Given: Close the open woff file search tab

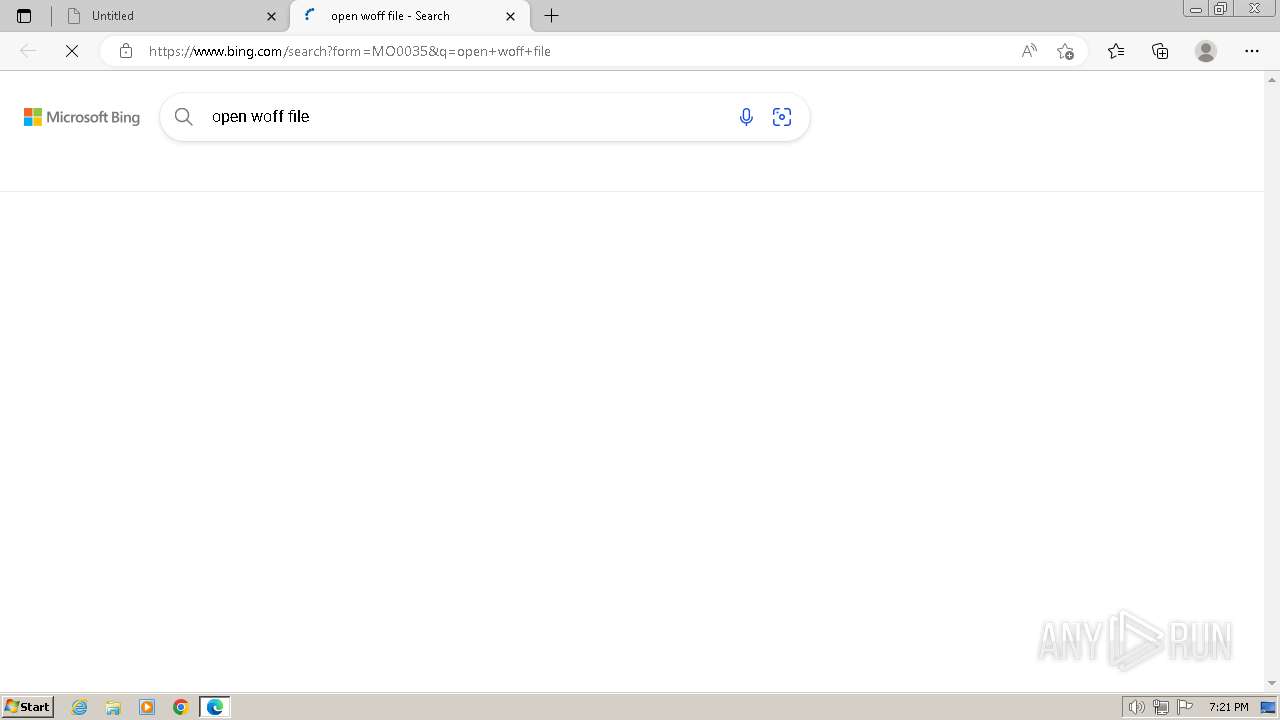Looking at the screenshot, I should coord(511,16).
